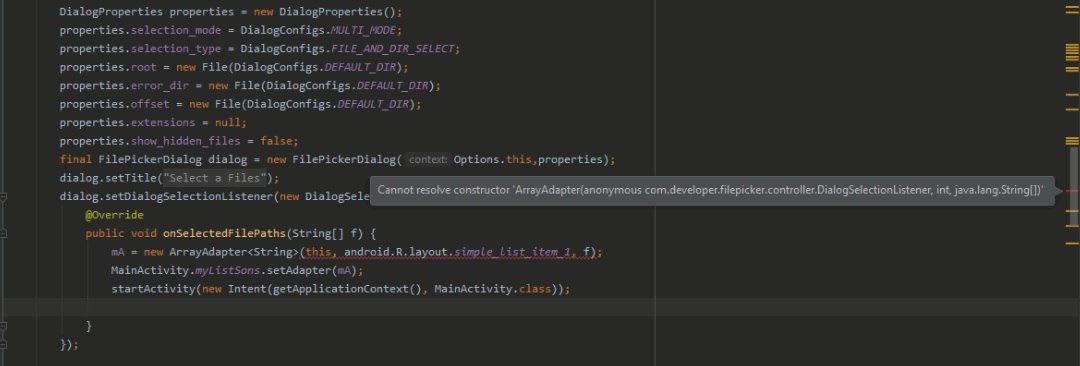
Task: Click 'MainActivity.class' argument
Action: pyautogui.click(x=492, y=289)
